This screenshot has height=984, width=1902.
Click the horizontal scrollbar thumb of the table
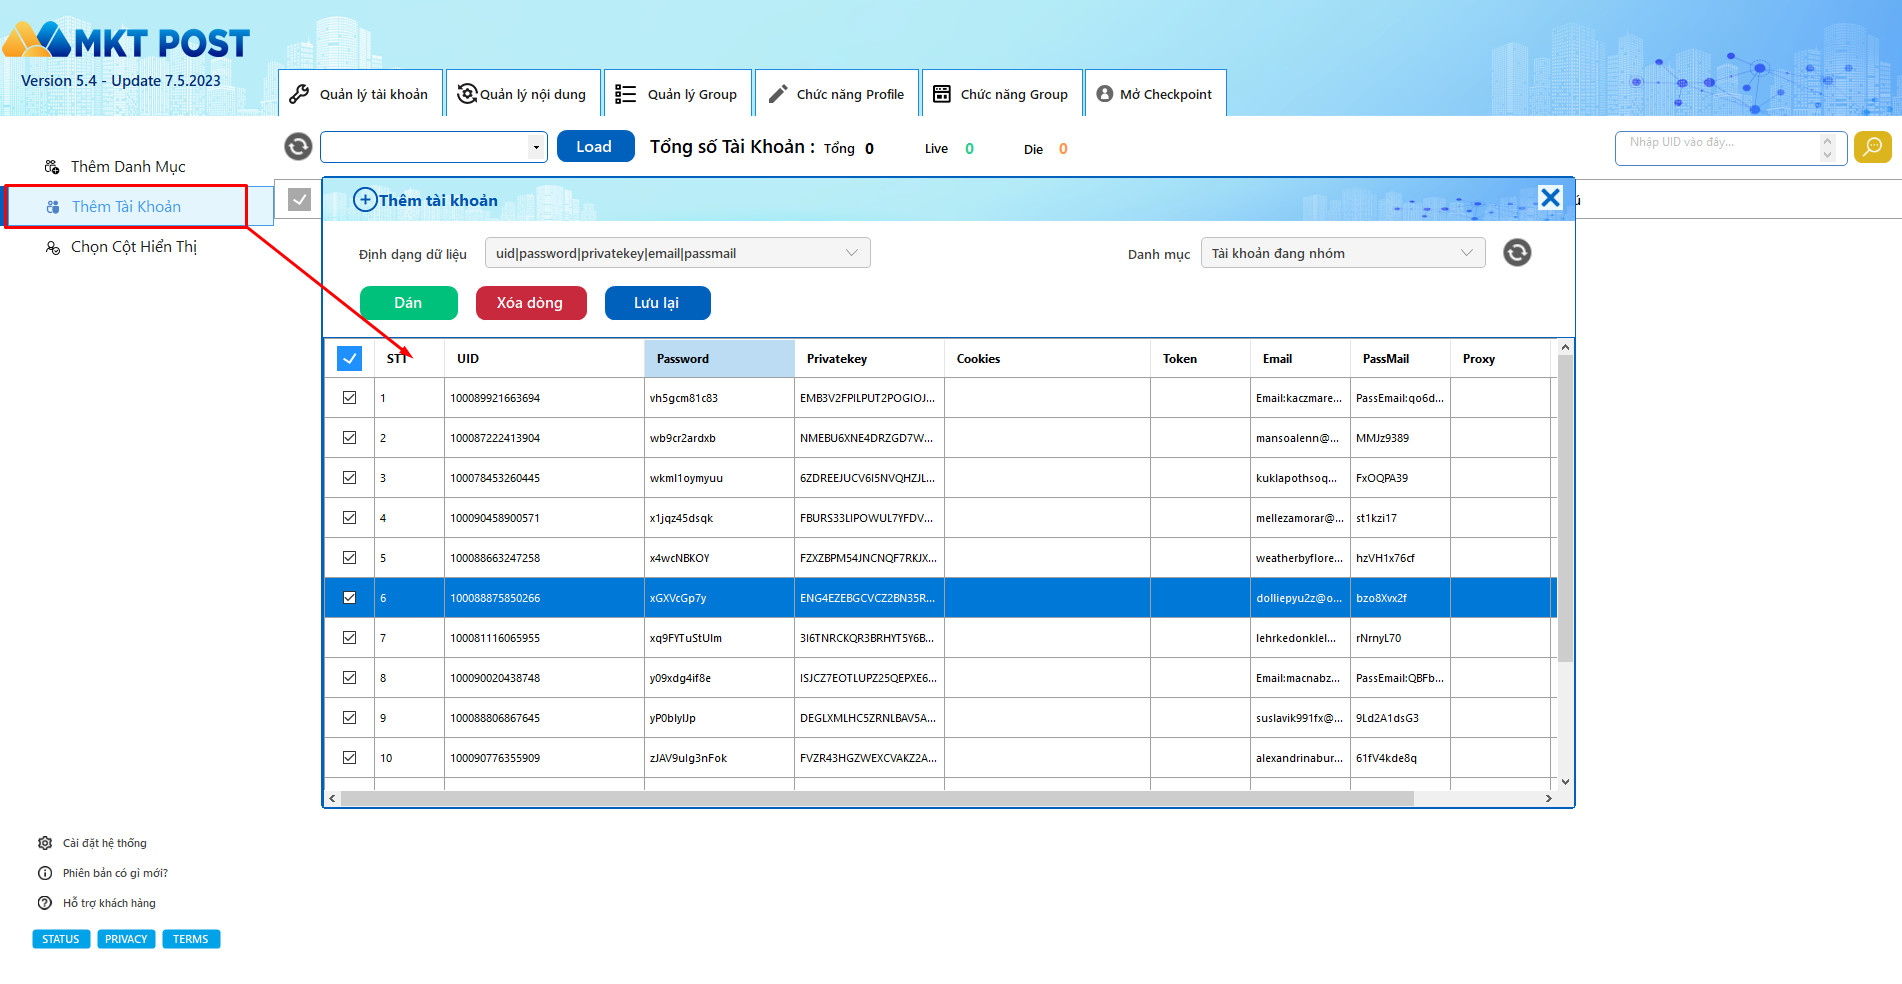(877, 798)
